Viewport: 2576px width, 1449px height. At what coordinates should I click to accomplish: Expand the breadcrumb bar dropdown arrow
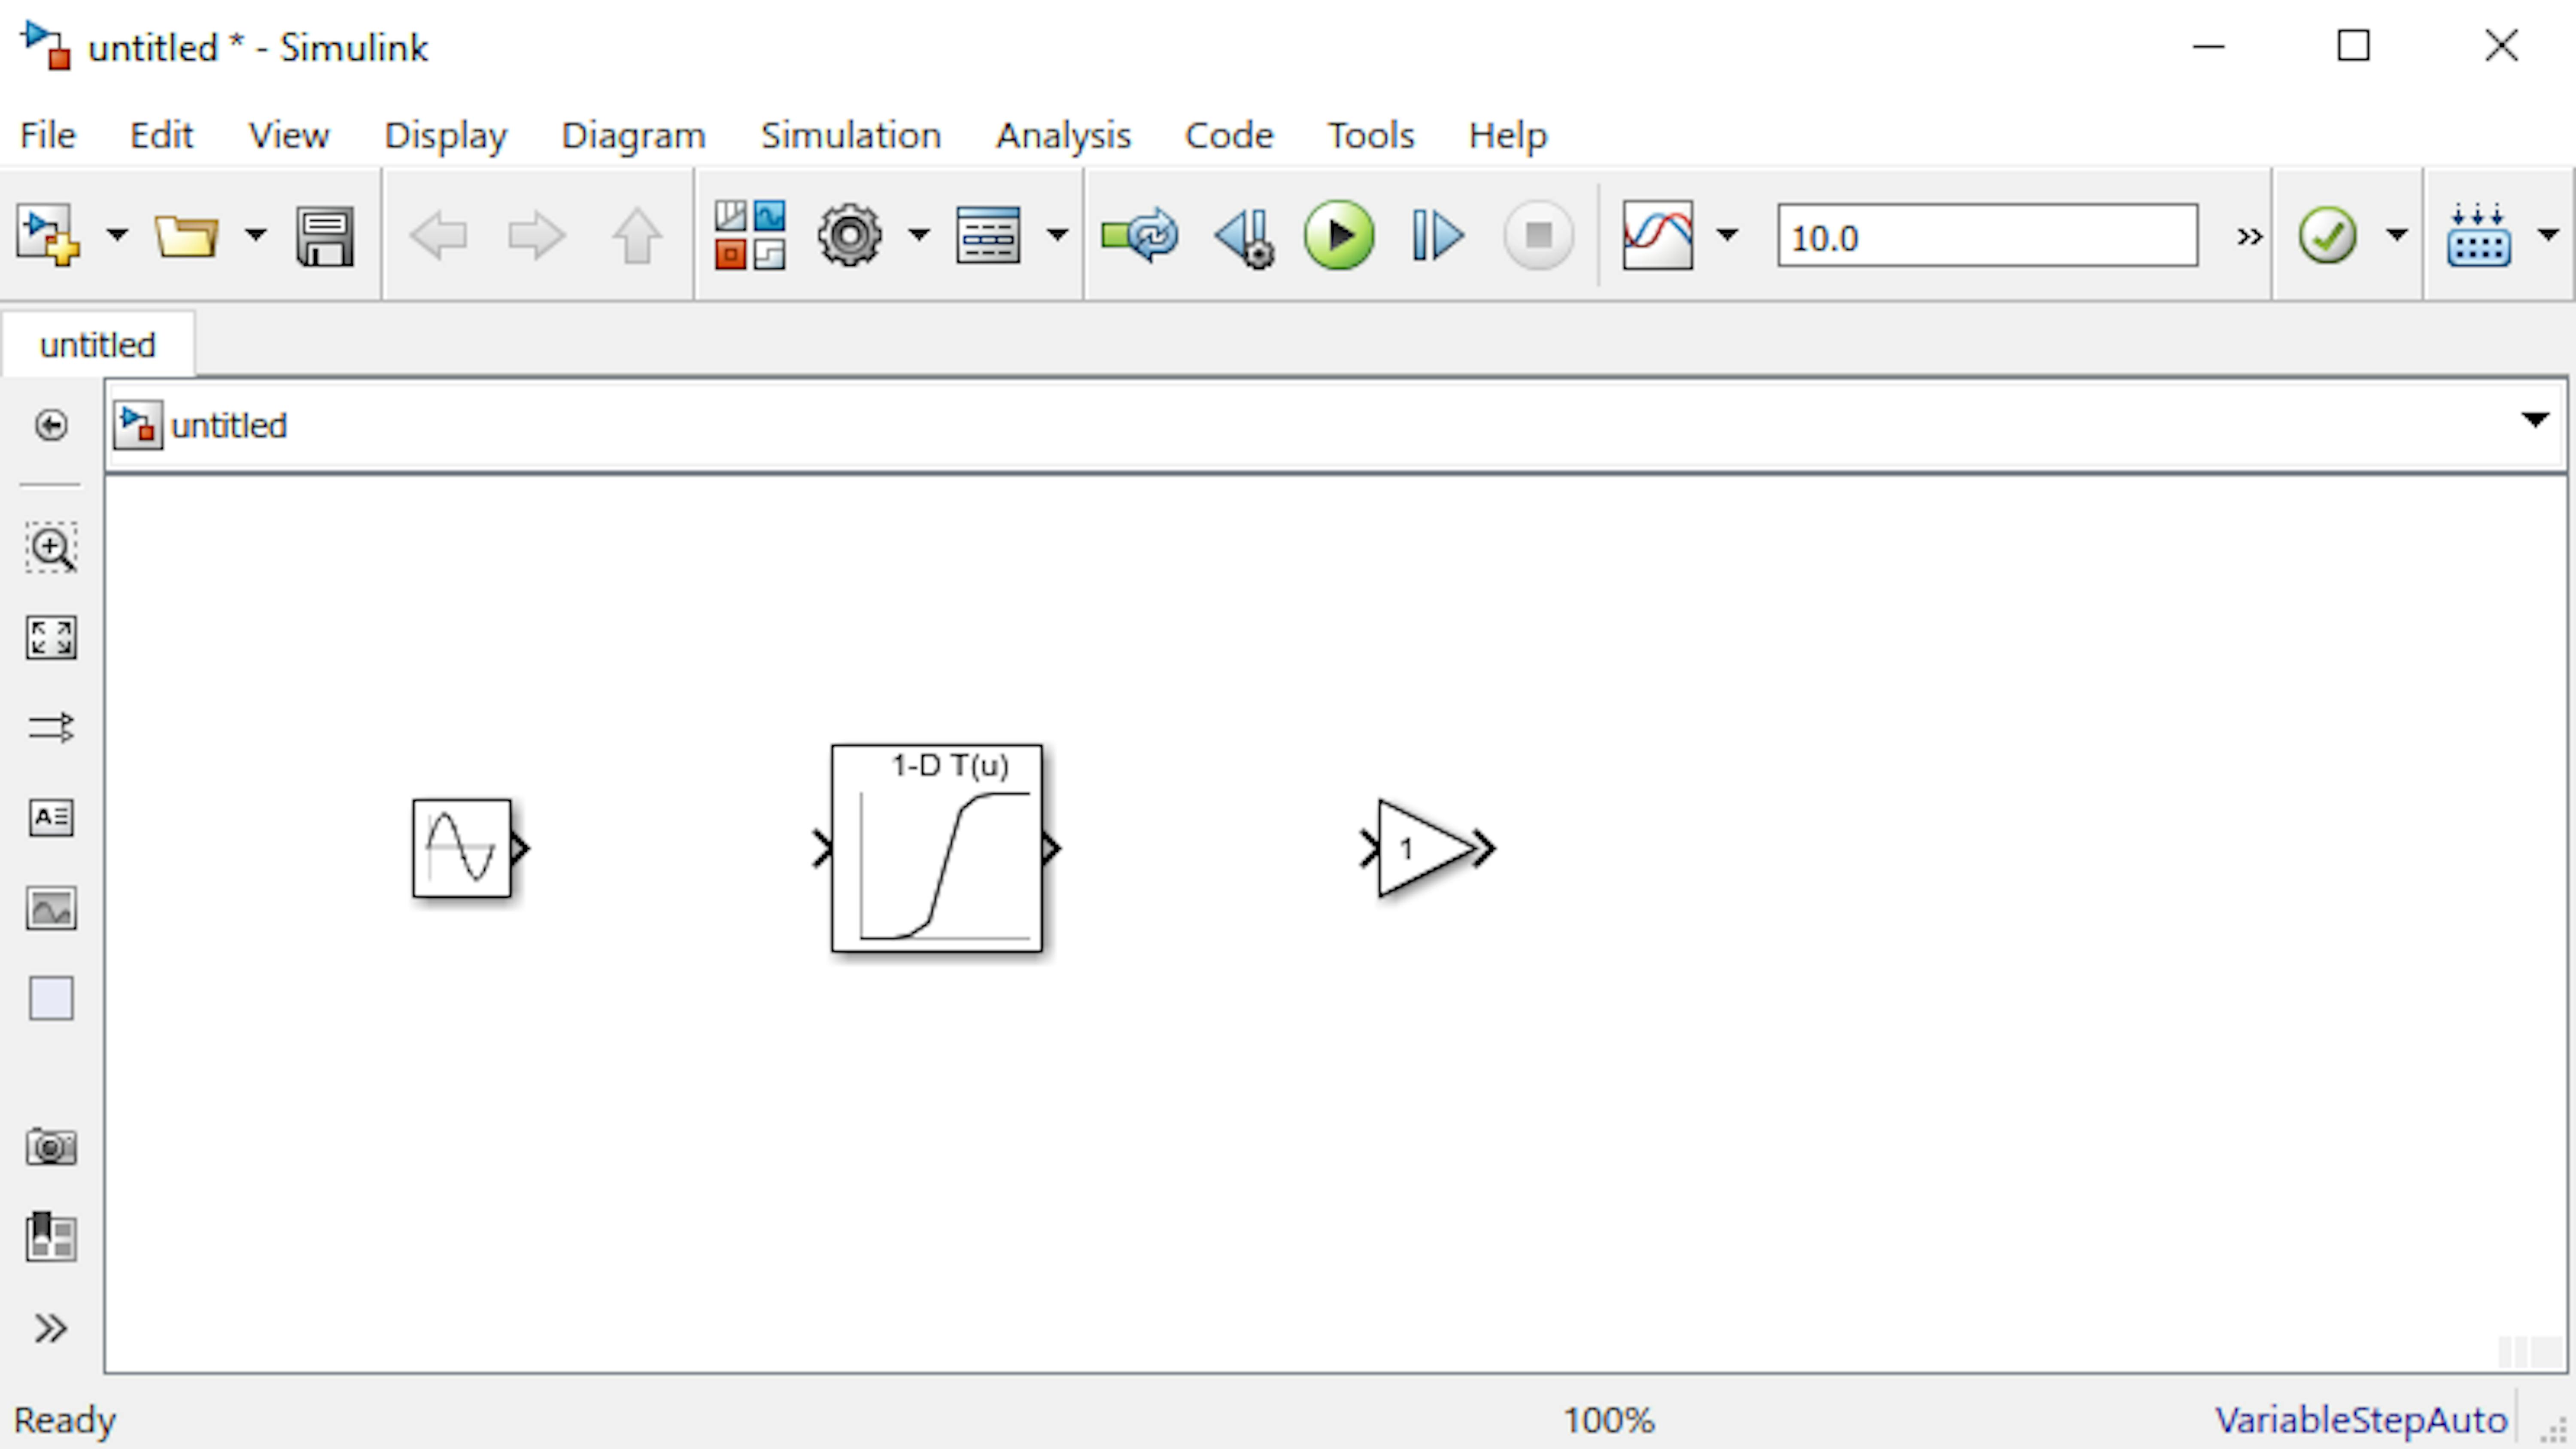[x=2535, y=420]
